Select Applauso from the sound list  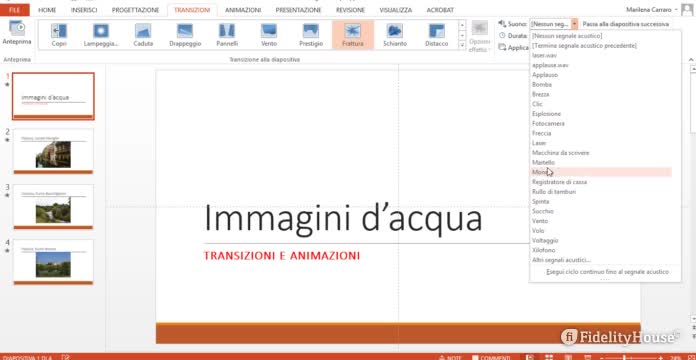tap(545, 75)
